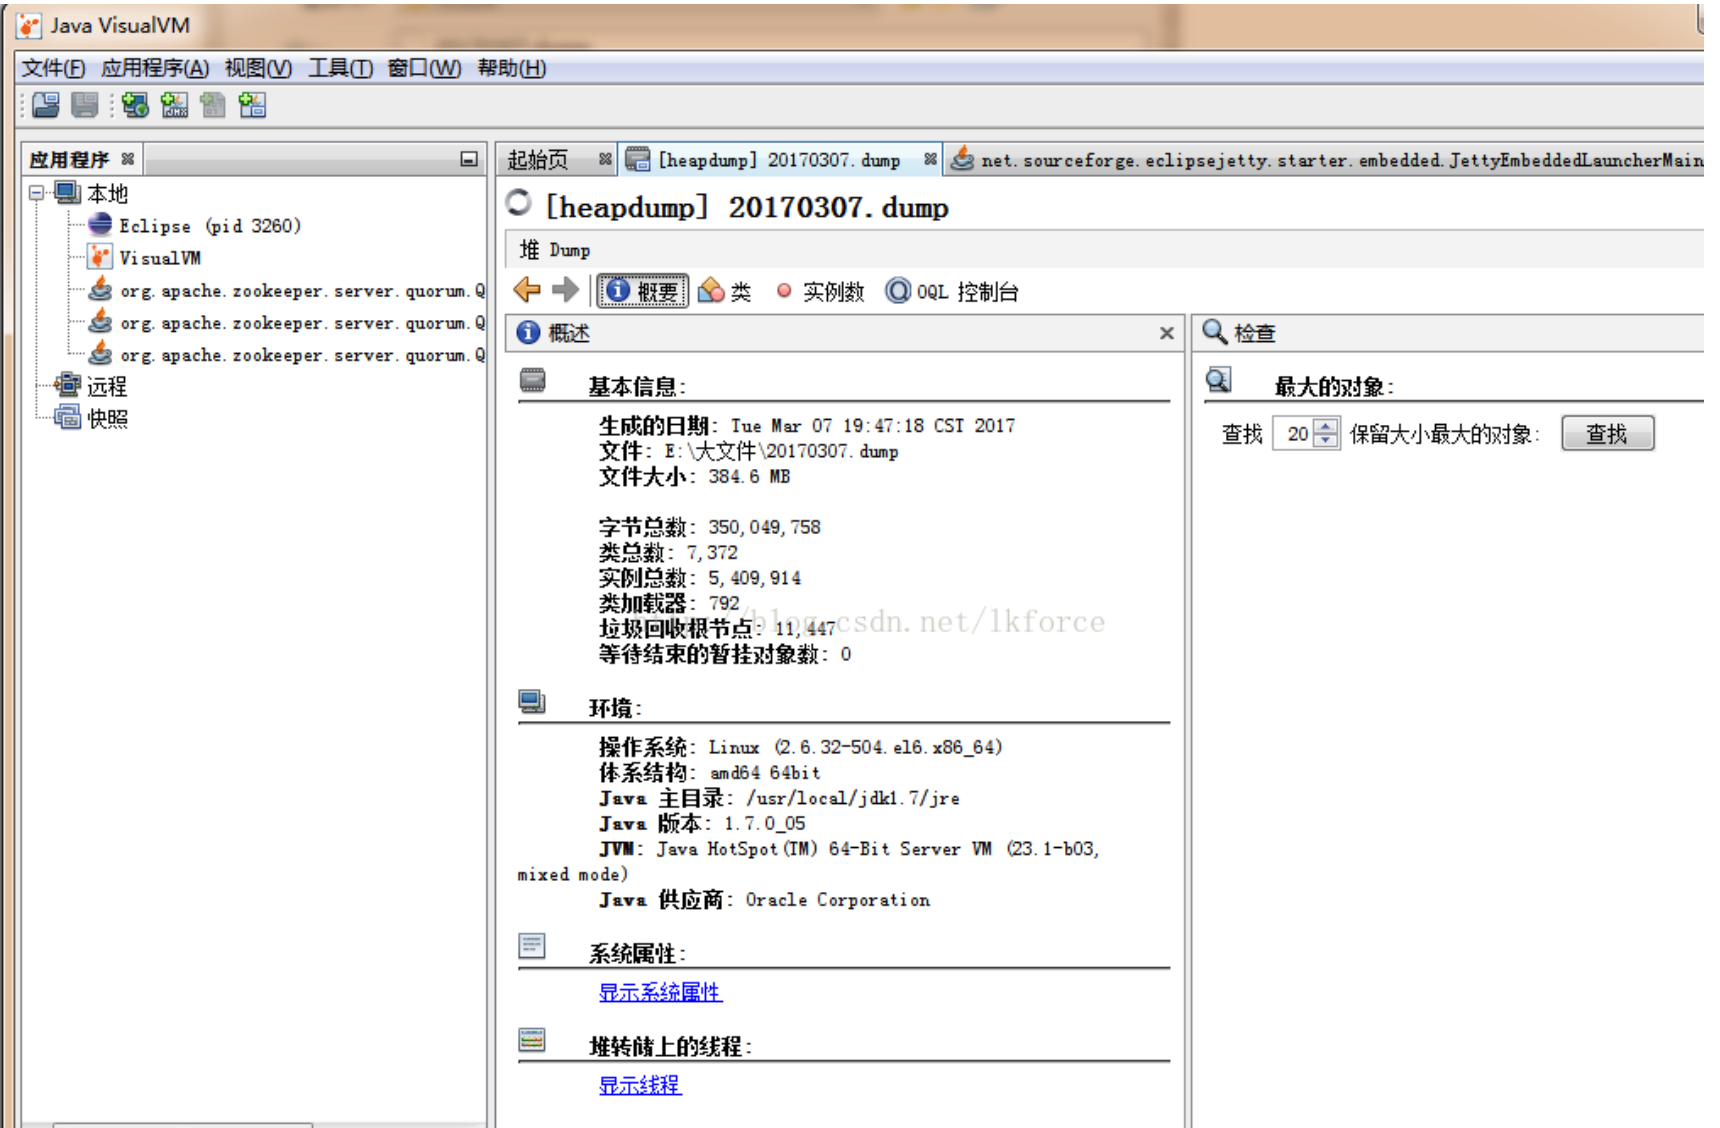Viewport: 1720px width, 1128px height.
Task: Click the back arrow in heap toolbar
Action: click(x=527, y=290)
